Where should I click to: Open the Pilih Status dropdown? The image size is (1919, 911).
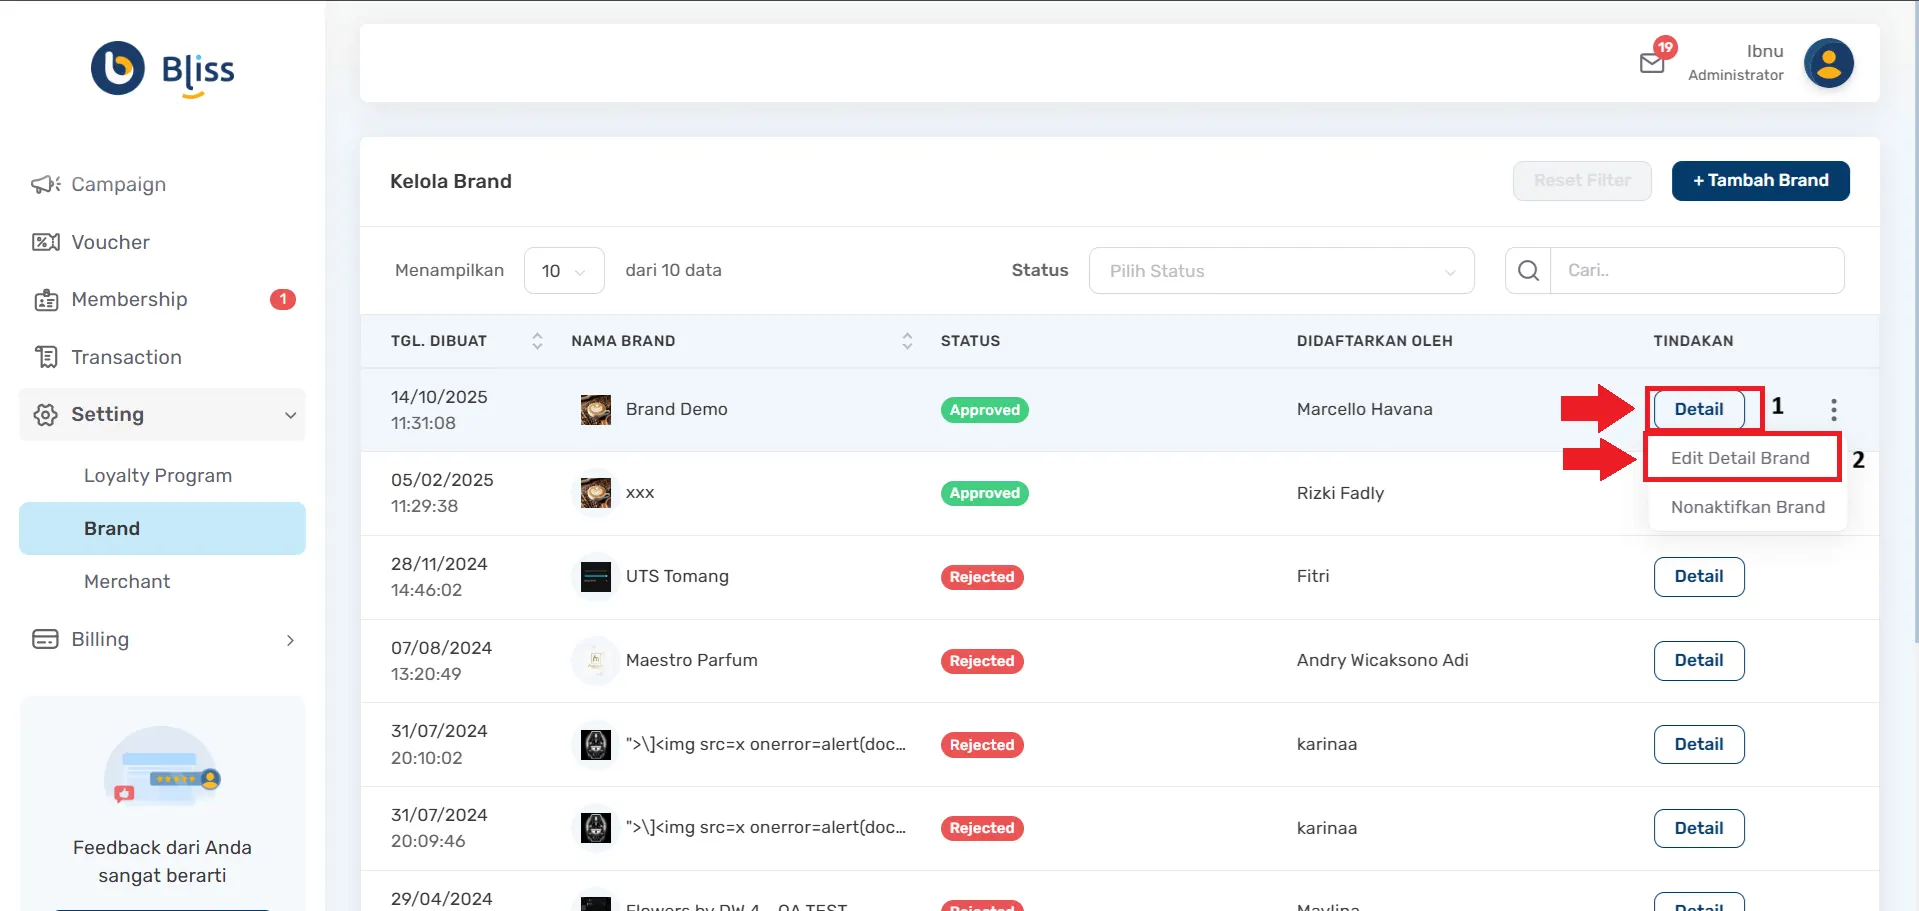click(1280, 271)
